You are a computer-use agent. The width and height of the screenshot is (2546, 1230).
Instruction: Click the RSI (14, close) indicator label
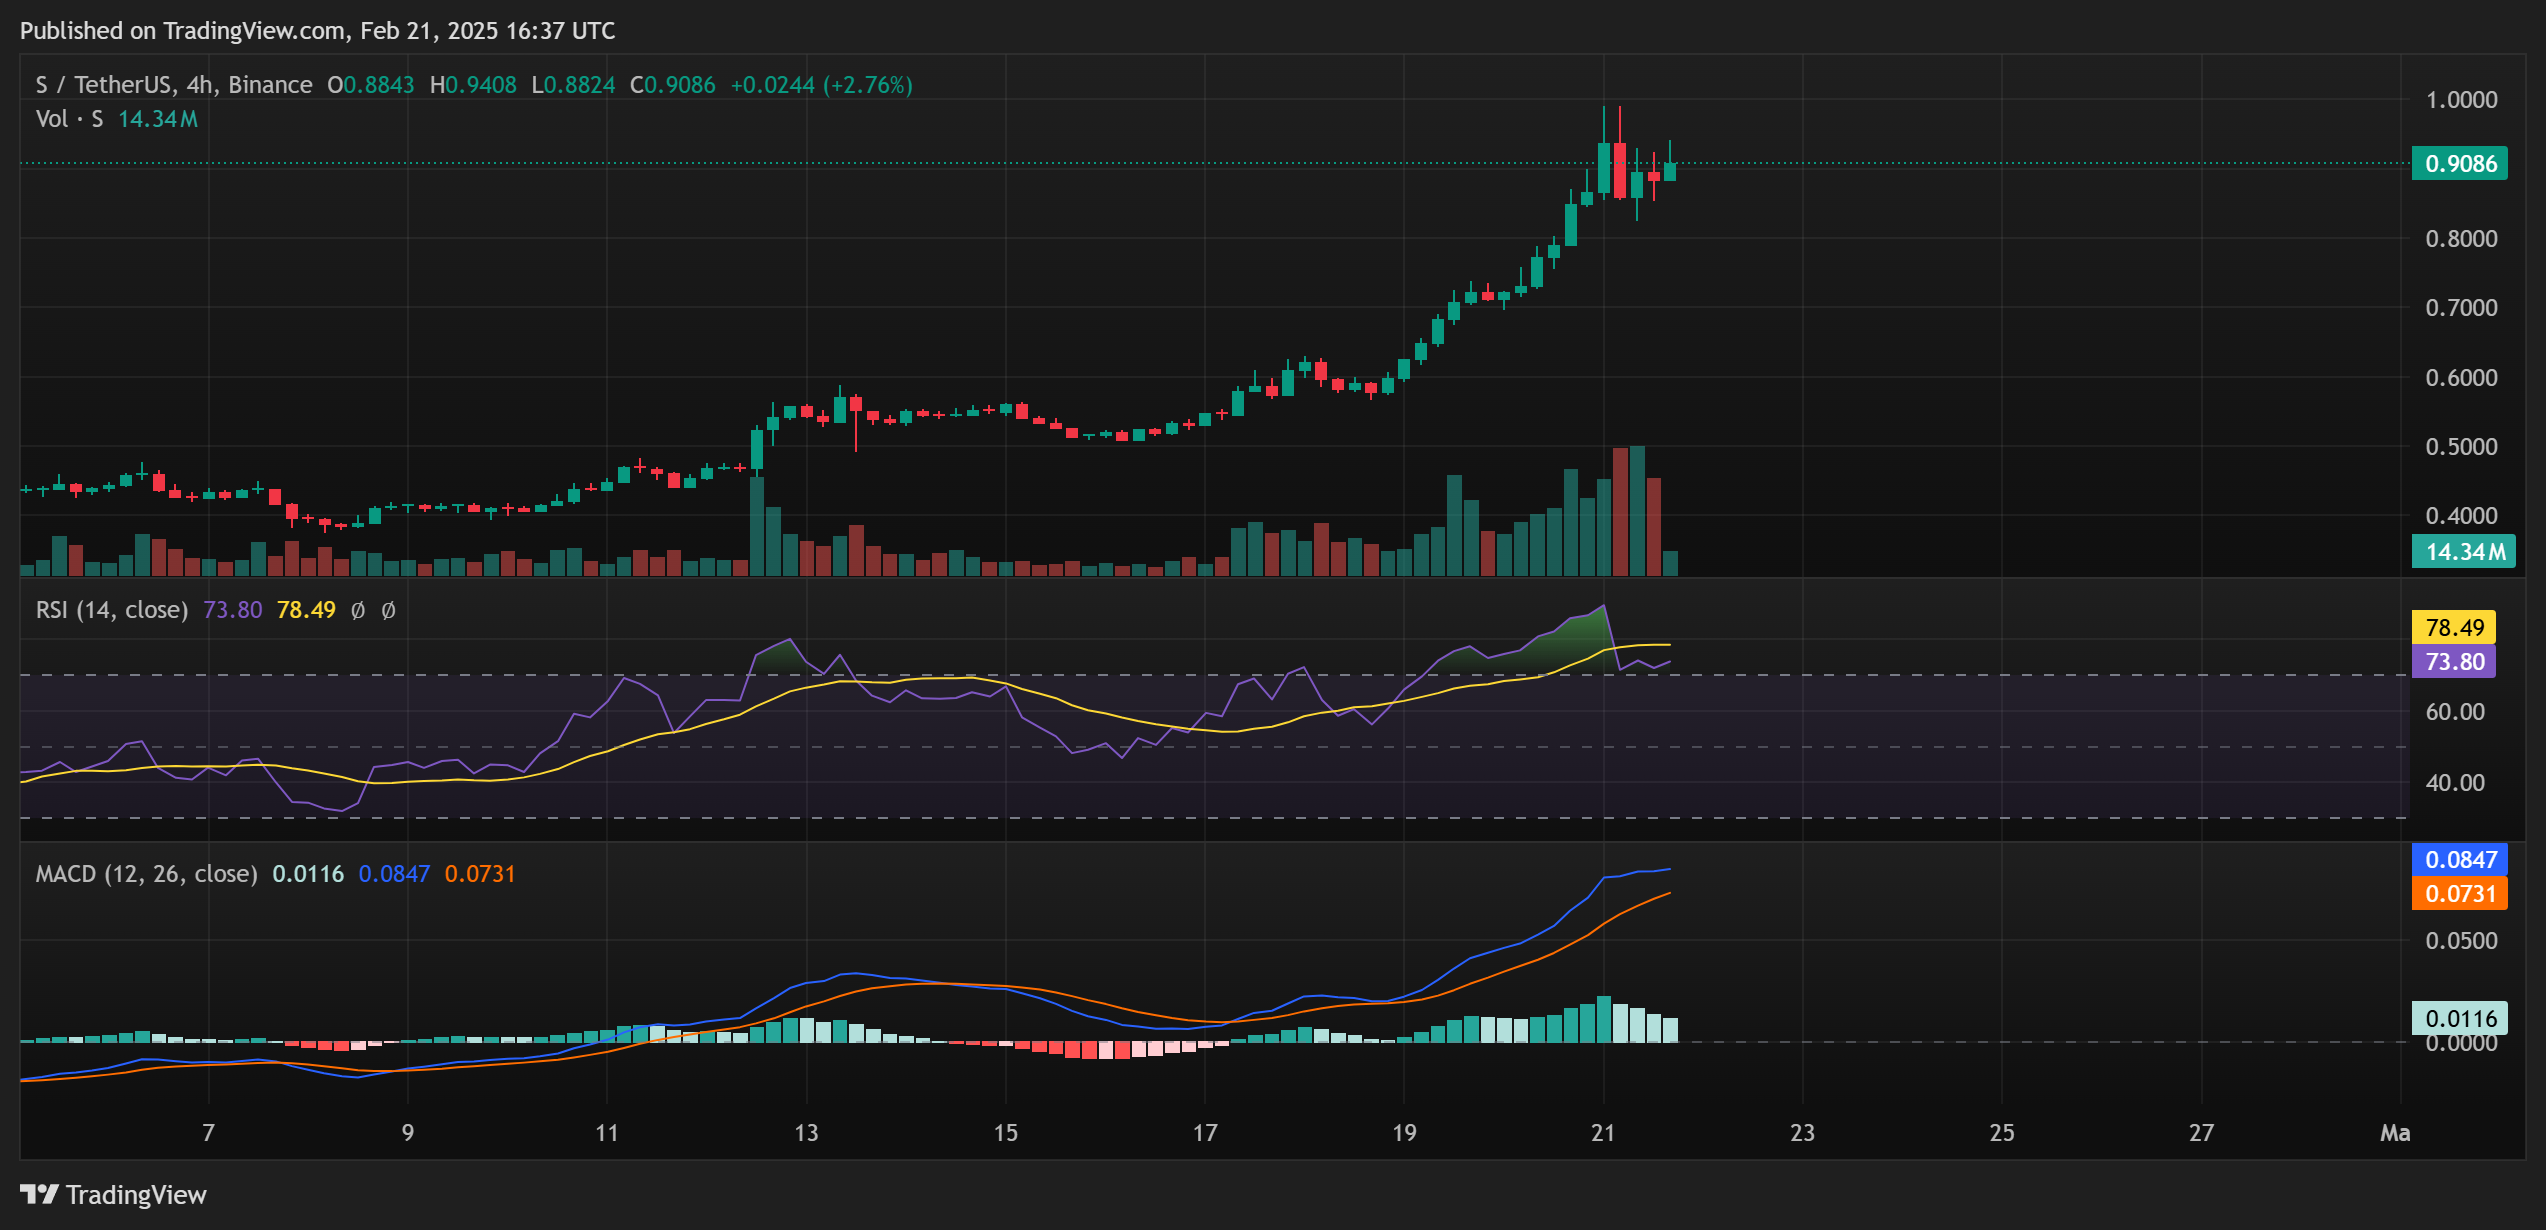tap(112, 610)
